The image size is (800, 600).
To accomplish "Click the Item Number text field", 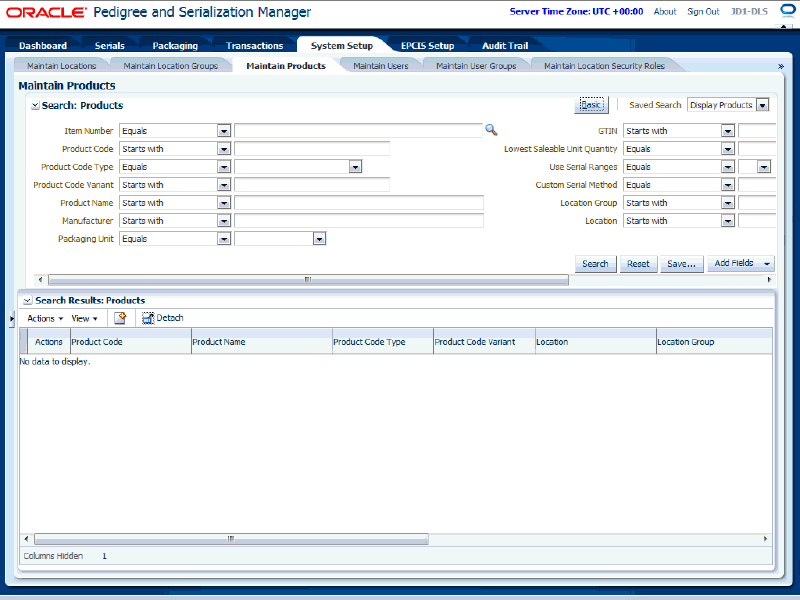I will pyautogui.click(x=358, y=131).
